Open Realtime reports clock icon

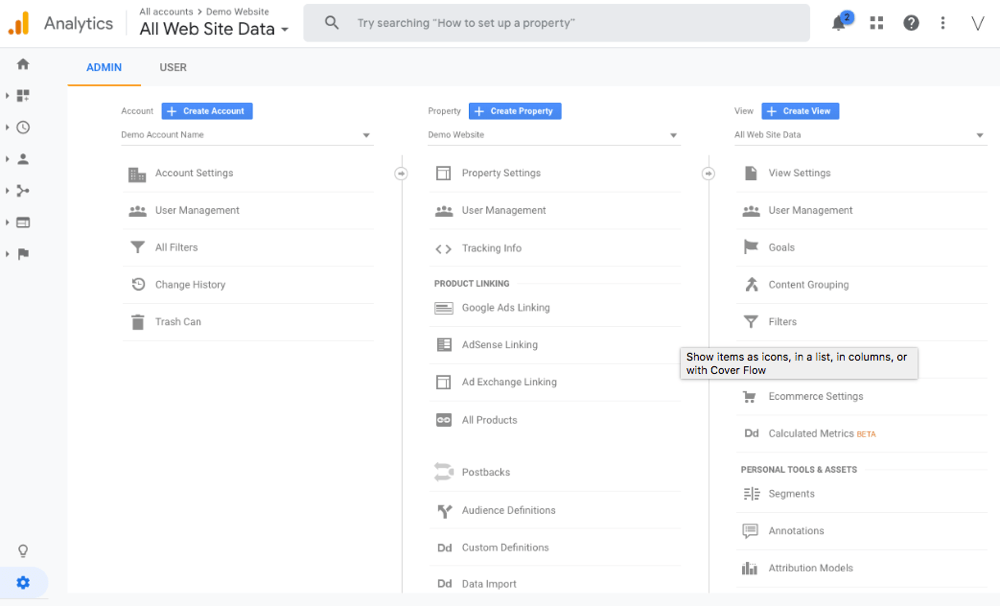point(23,128)
